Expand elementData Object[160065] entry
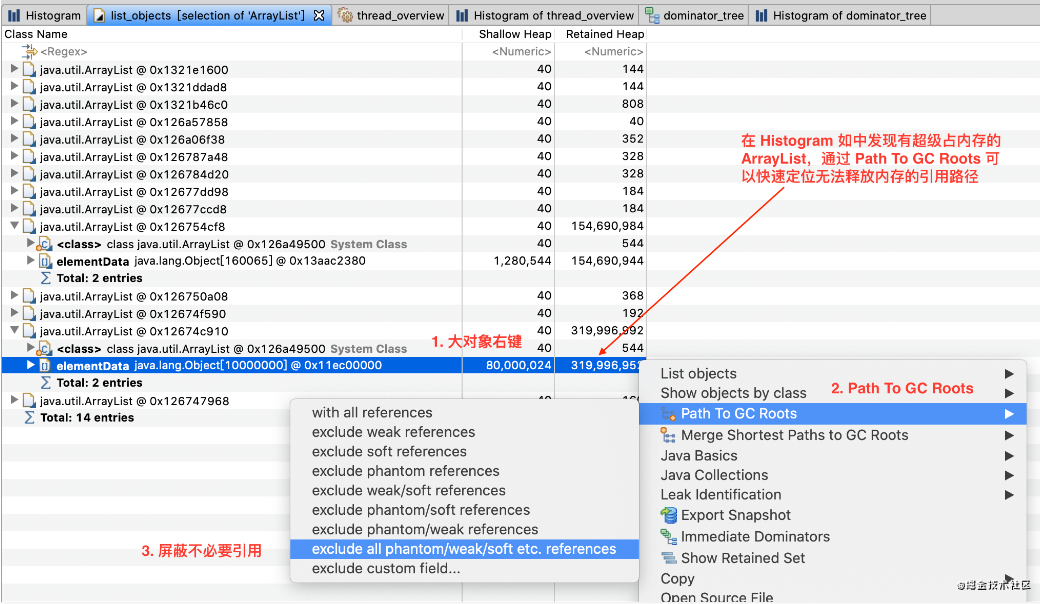 [x=31, y=261]
